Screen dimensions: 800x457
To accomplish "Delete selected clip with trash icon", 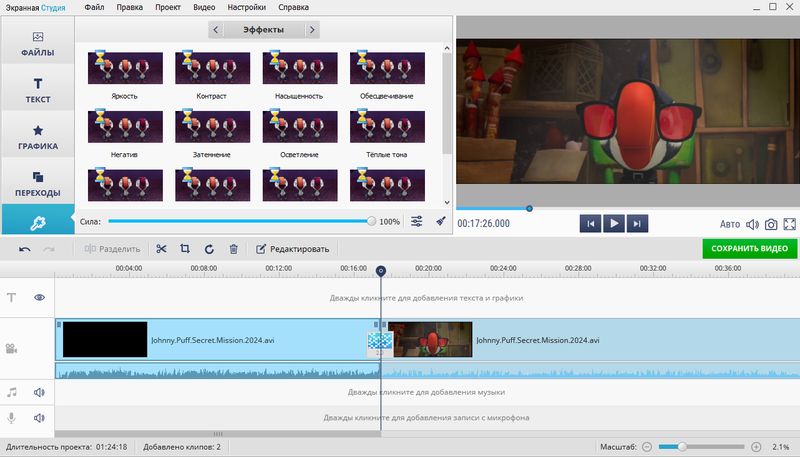I will point(233,249).
